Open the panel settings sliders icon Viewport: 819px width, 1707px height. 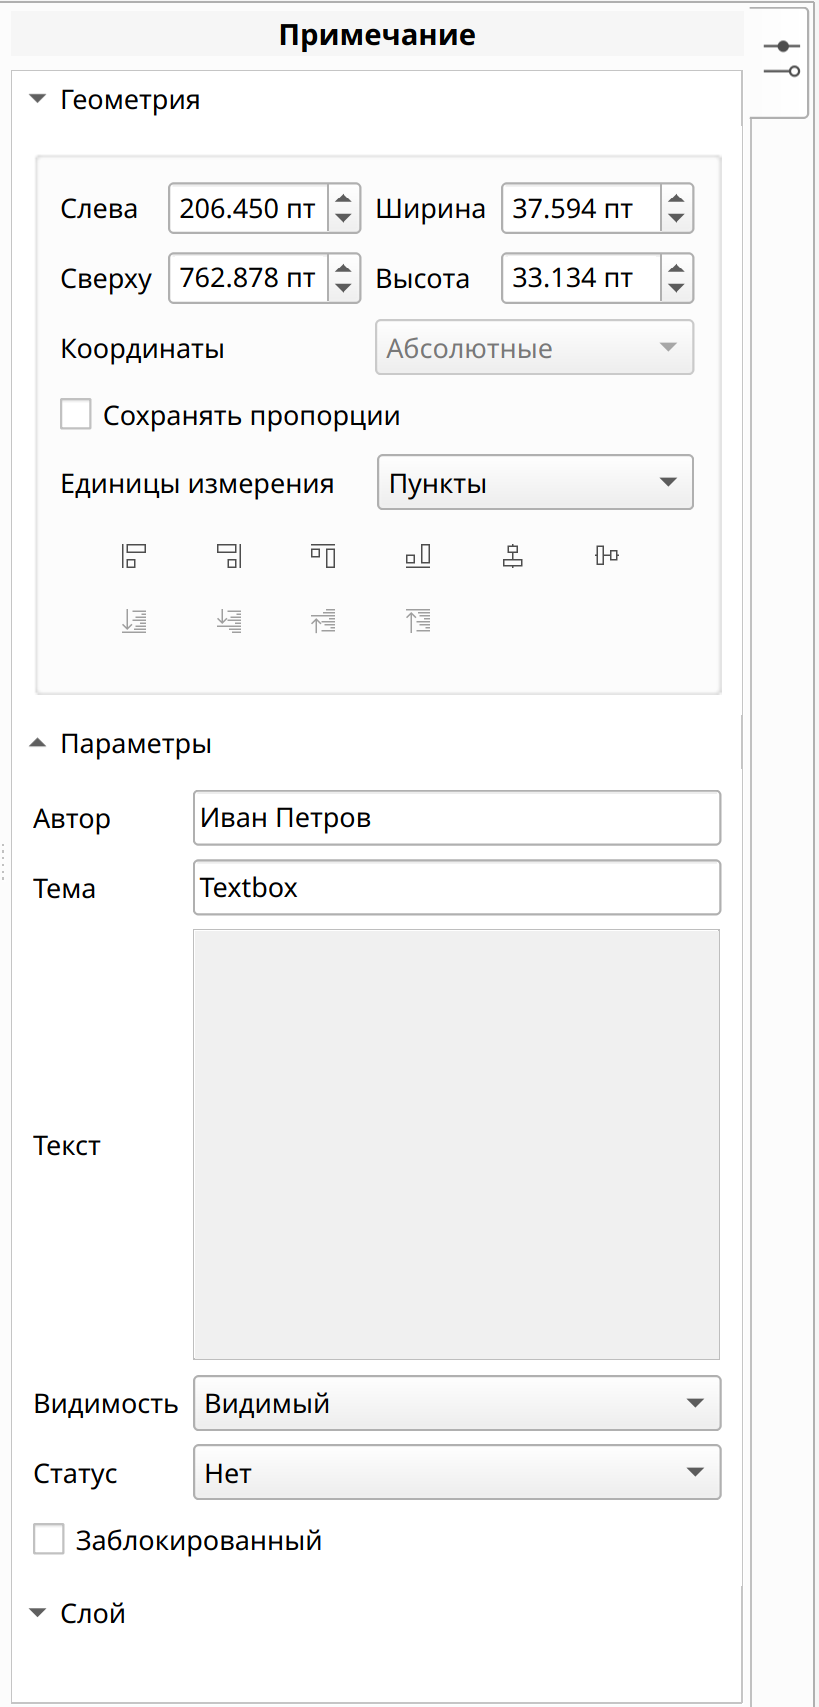point(781,59)
